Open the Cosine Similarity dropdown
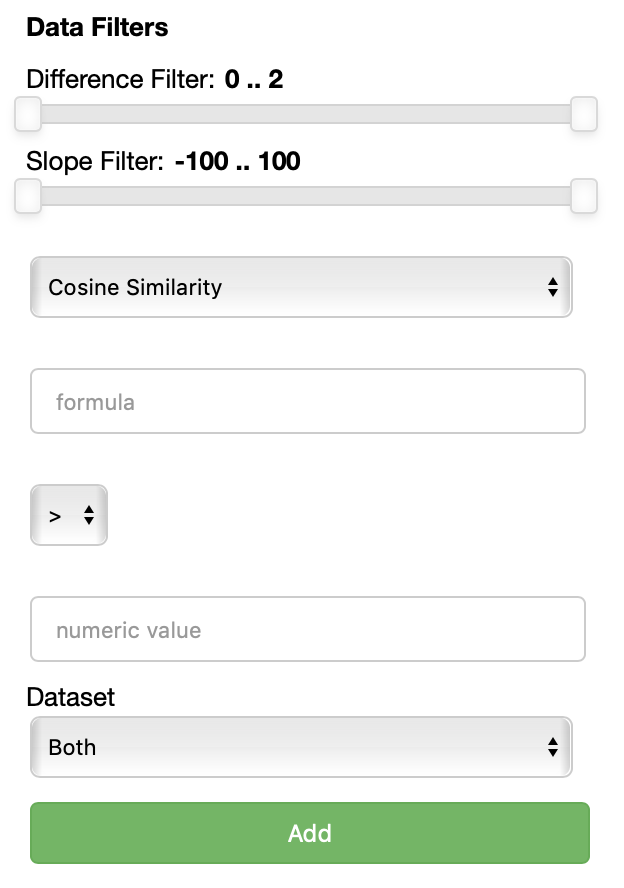This screenshot has width=624, height=888. point(301,287)
